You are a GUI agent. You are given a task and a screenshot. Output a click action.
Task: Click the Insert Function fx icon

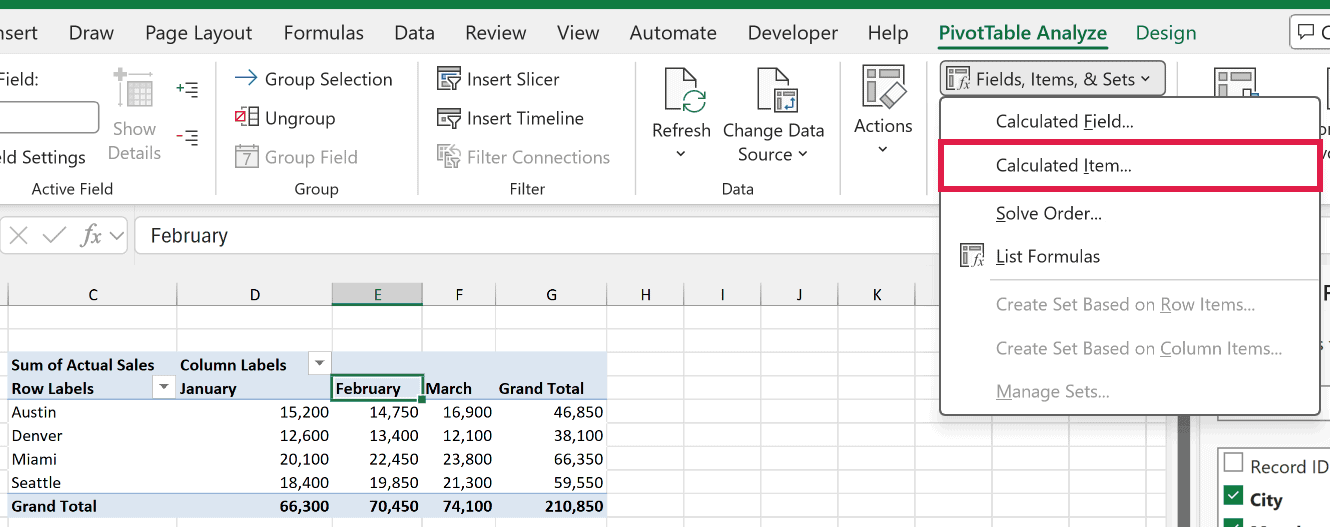pos(92,236)
